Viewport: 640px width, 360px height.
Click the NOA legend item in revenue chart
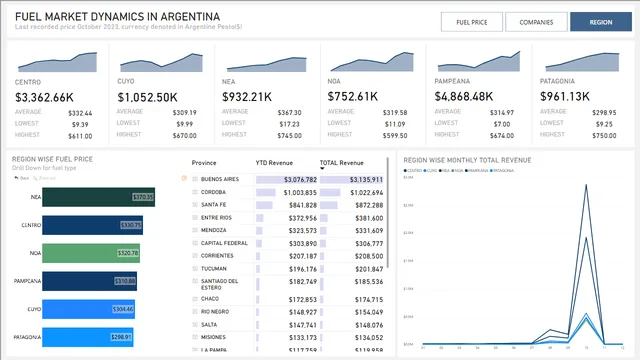(458, 171)
